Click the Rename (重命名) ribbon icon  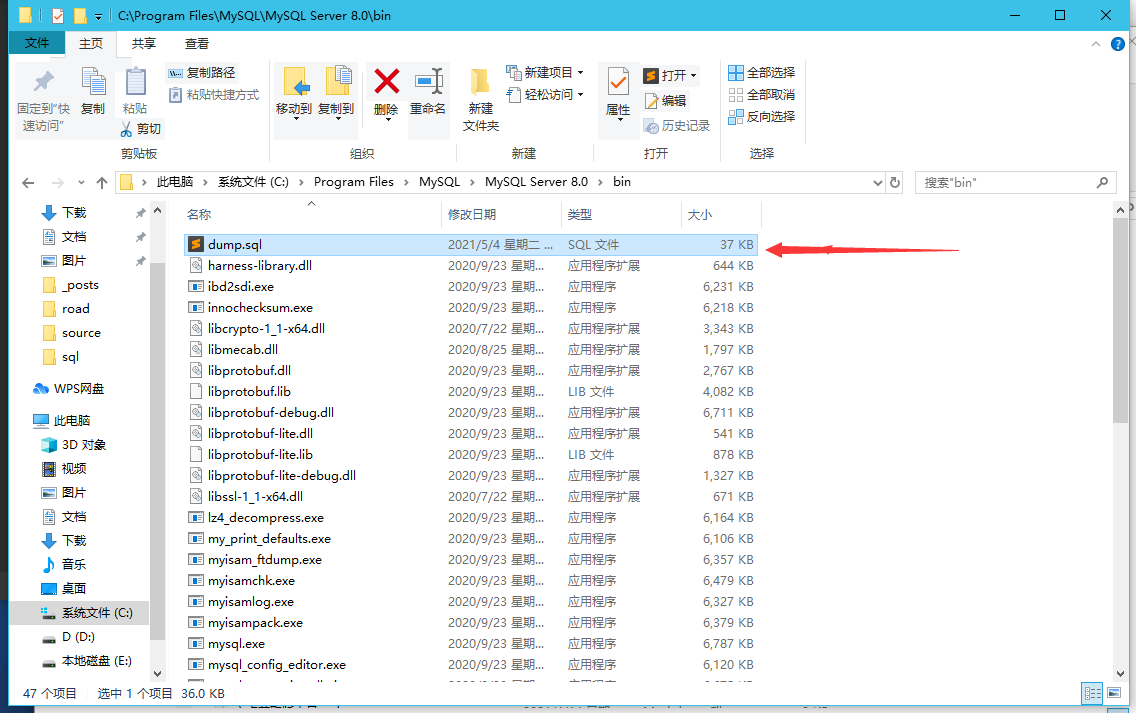pos(428,82)
